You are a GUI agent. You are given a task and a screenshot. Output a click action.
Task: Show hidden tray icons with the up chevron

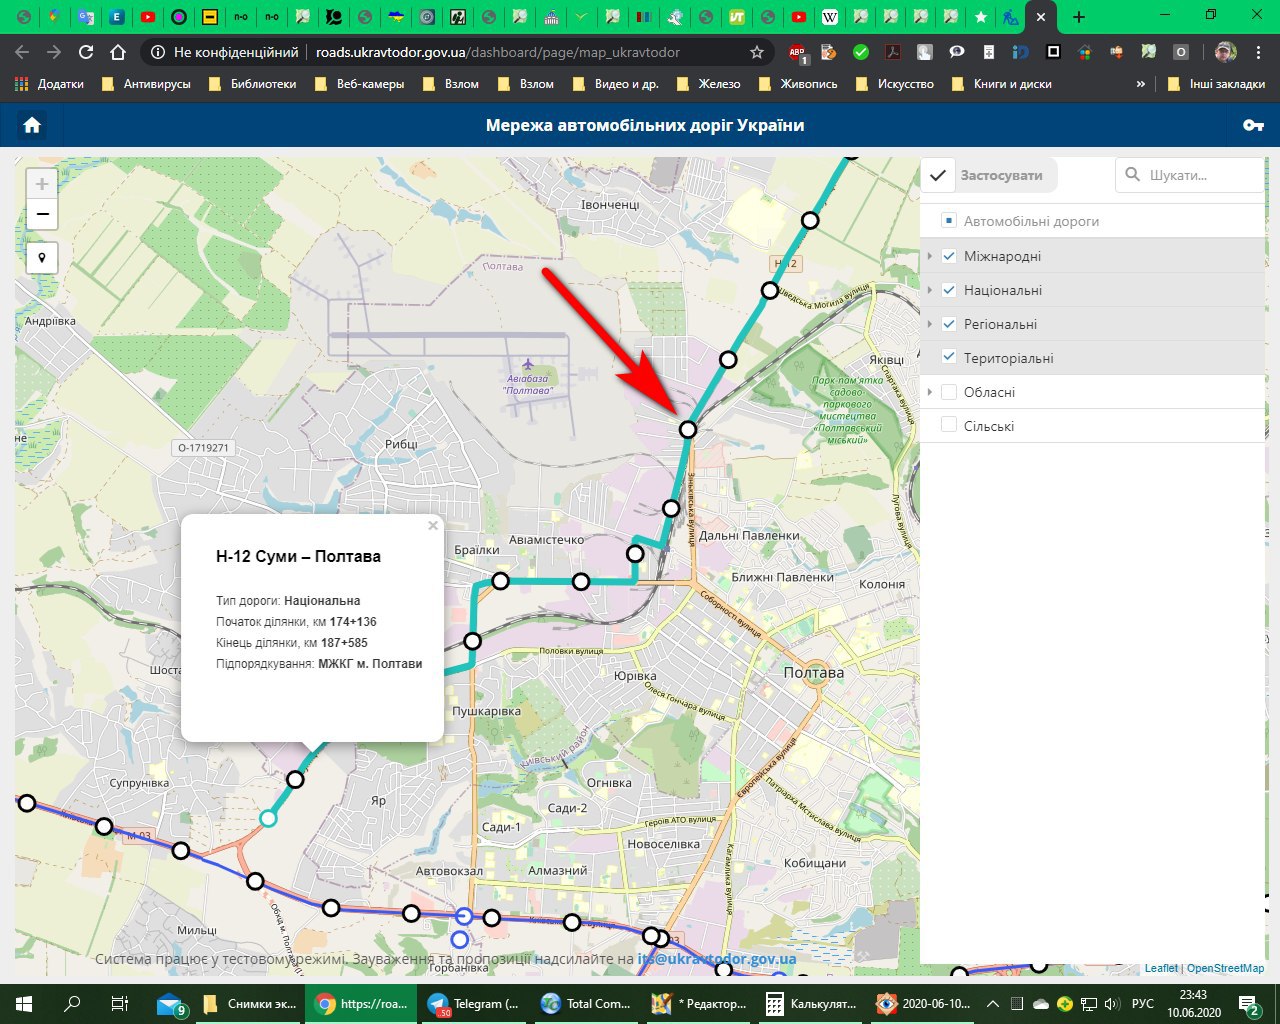992,1003
